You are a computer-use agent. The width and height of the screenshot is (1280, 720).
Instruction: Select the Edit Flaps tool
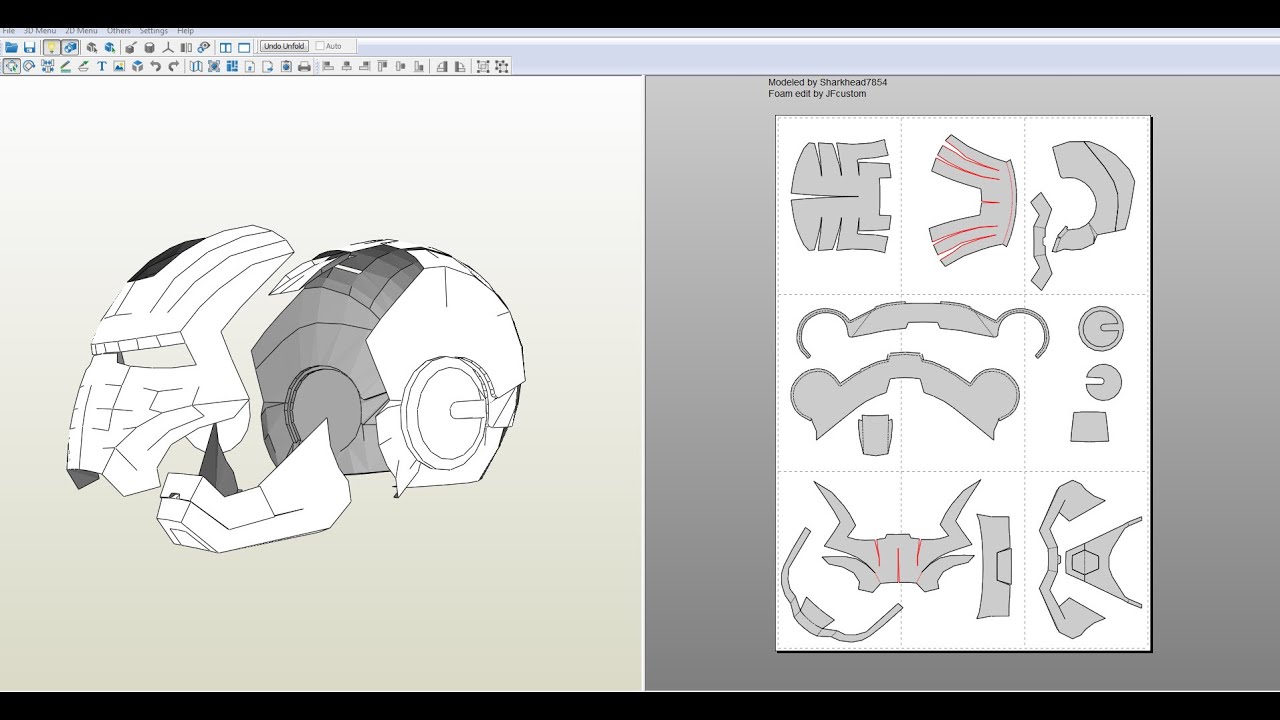[x=83, y=66]
